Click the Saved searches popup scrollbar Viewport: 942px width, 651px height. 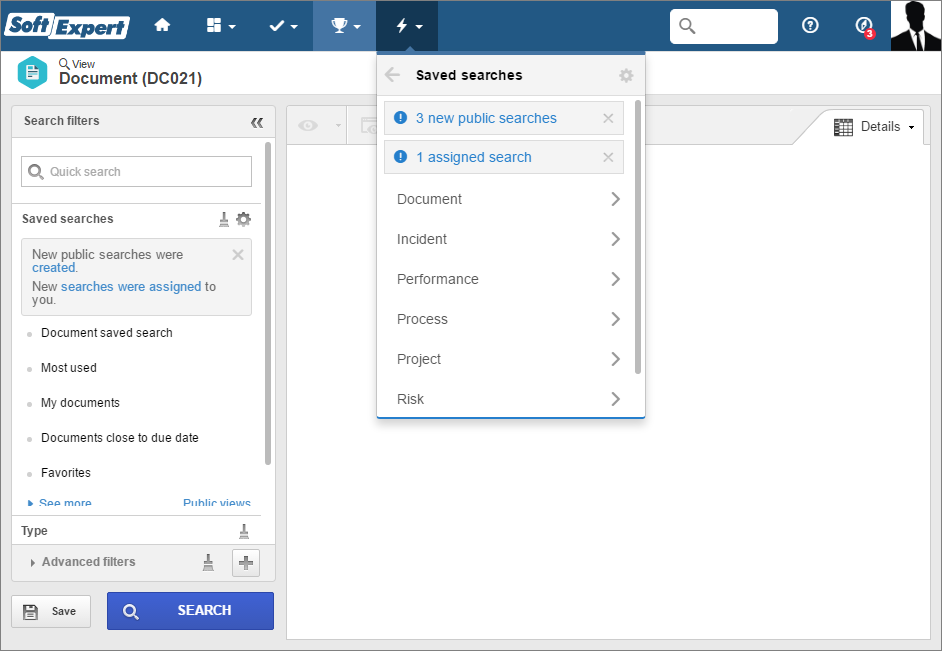pyautogui.click(x=637, y=237)
